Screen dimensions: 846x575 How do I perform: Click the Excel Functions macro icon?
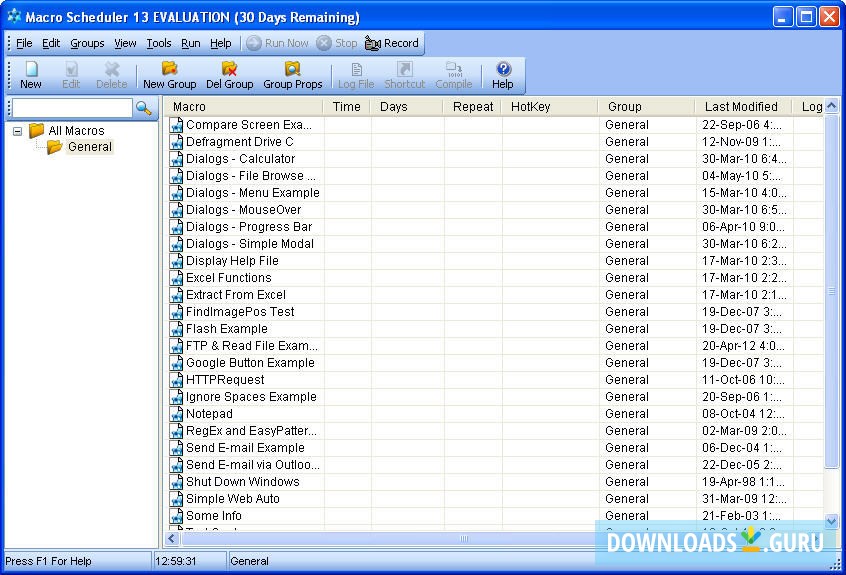[176, 278]
